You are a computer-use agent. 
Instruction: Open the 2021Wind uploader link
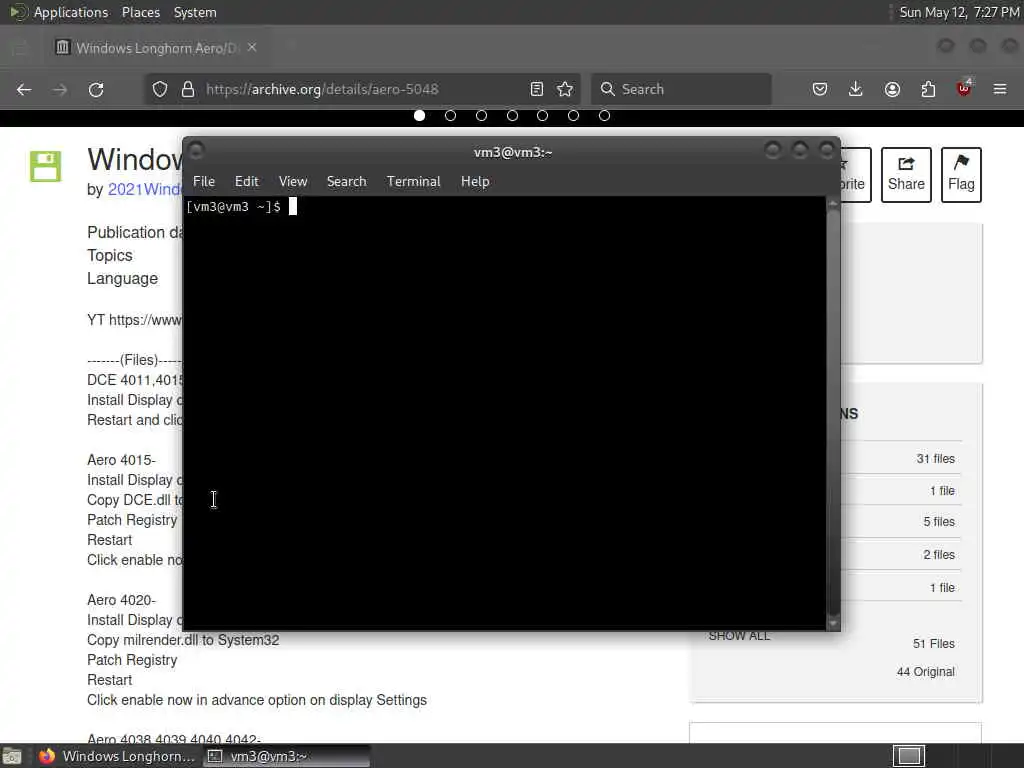(144, 189)
